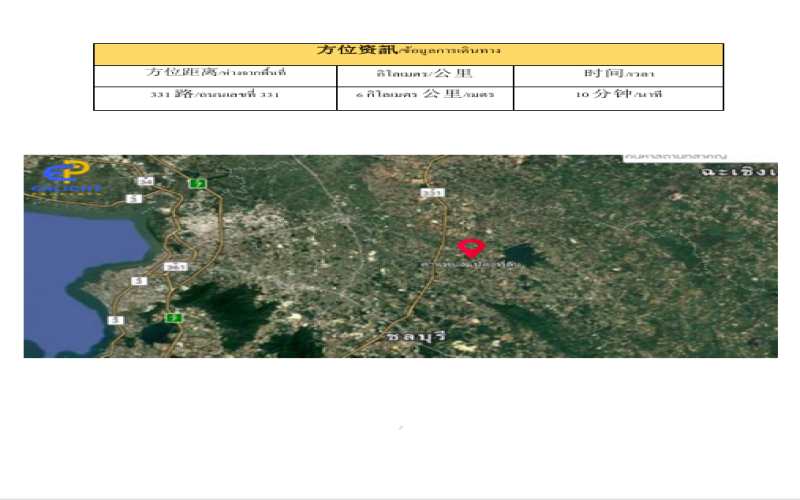Select the ฉะเชิงเทรา province label
Image resolution: width=800 pixels, height=500 pixels.
point(737,172)
